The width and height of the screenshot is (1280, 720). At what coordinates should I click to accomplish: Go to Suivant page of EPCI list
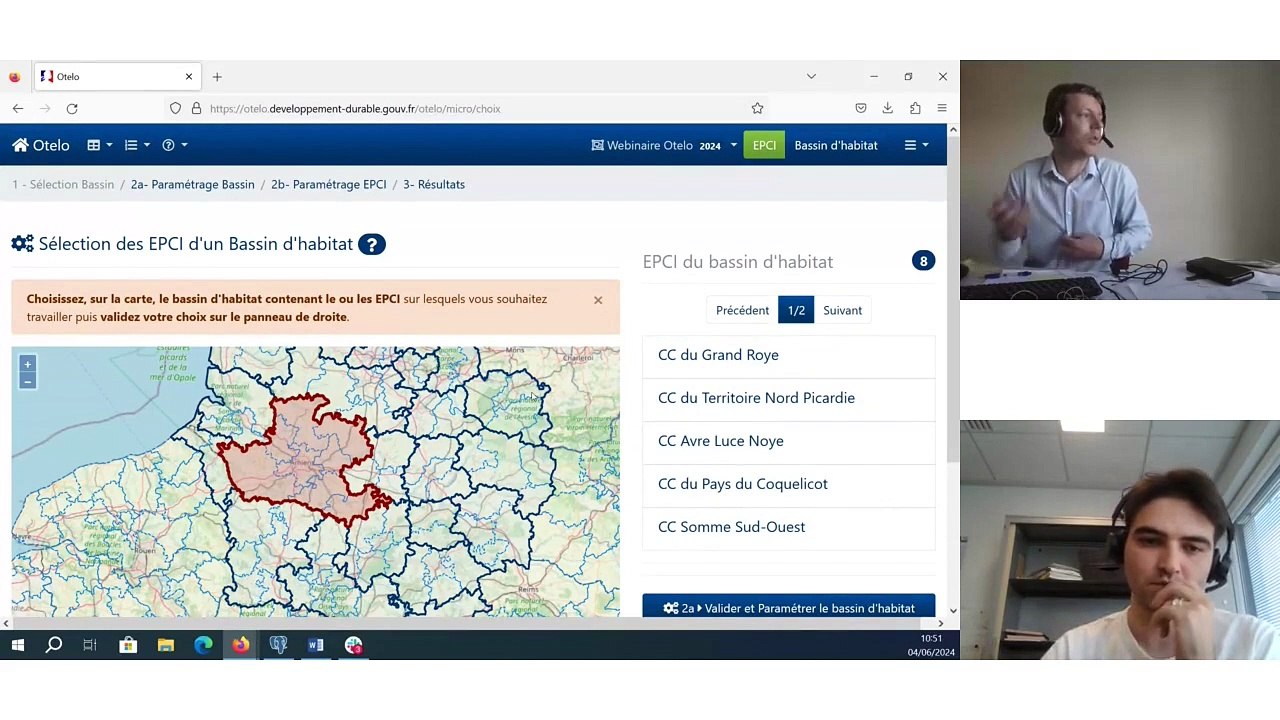842,310
